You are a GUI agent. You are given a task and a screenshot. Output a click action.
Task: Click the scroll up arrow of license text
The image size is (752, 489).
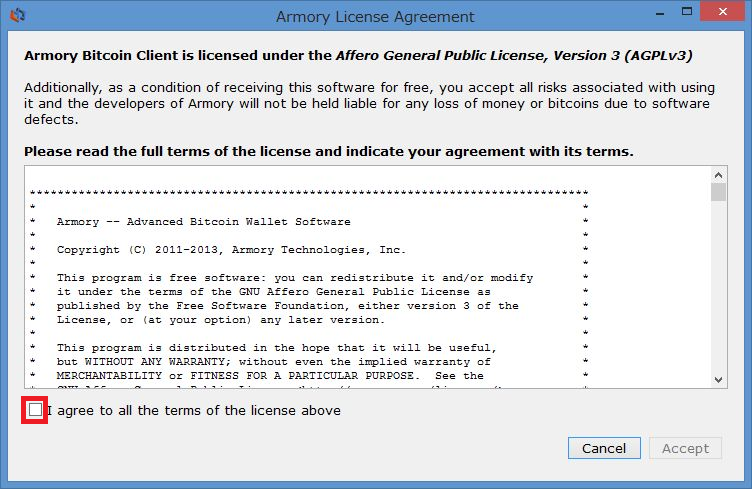tap(718, 175)
